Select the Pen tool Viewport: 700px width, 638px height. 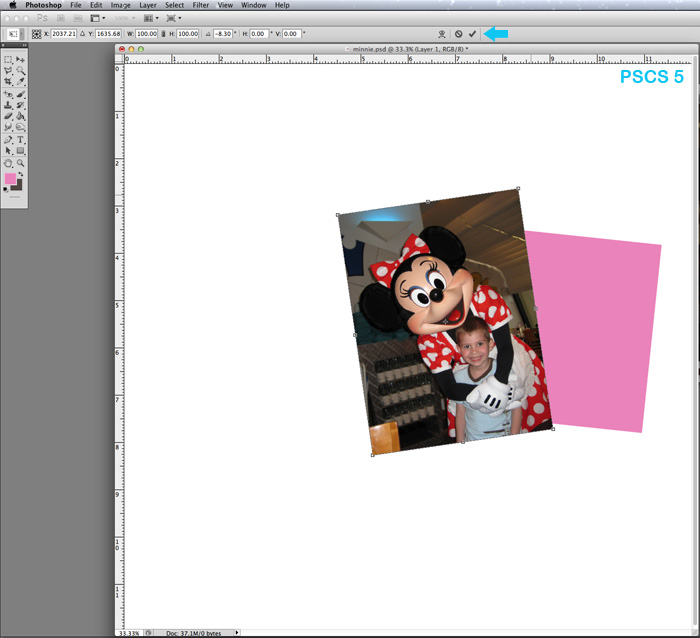tap(8, 140)
